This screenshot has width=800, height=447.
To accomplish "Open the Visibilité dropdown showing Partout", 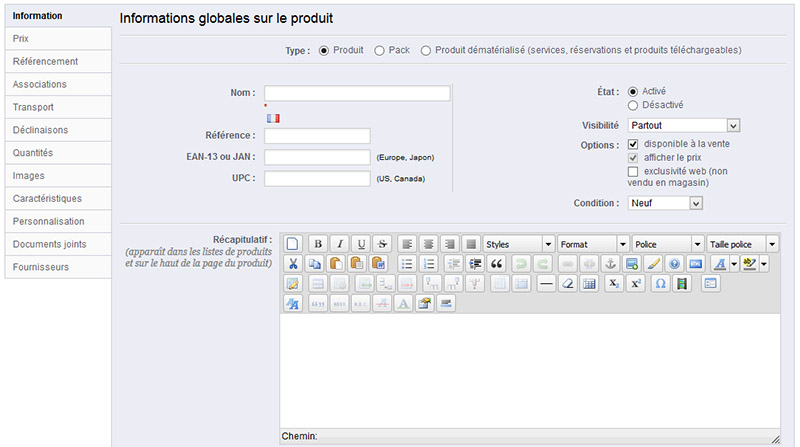I will 684,126.
